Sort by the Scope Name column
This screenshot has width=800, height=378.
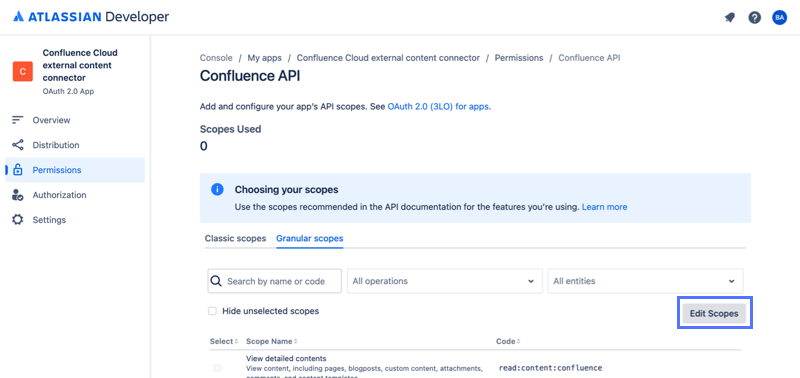pyautogui.click(x=271, y=341)
